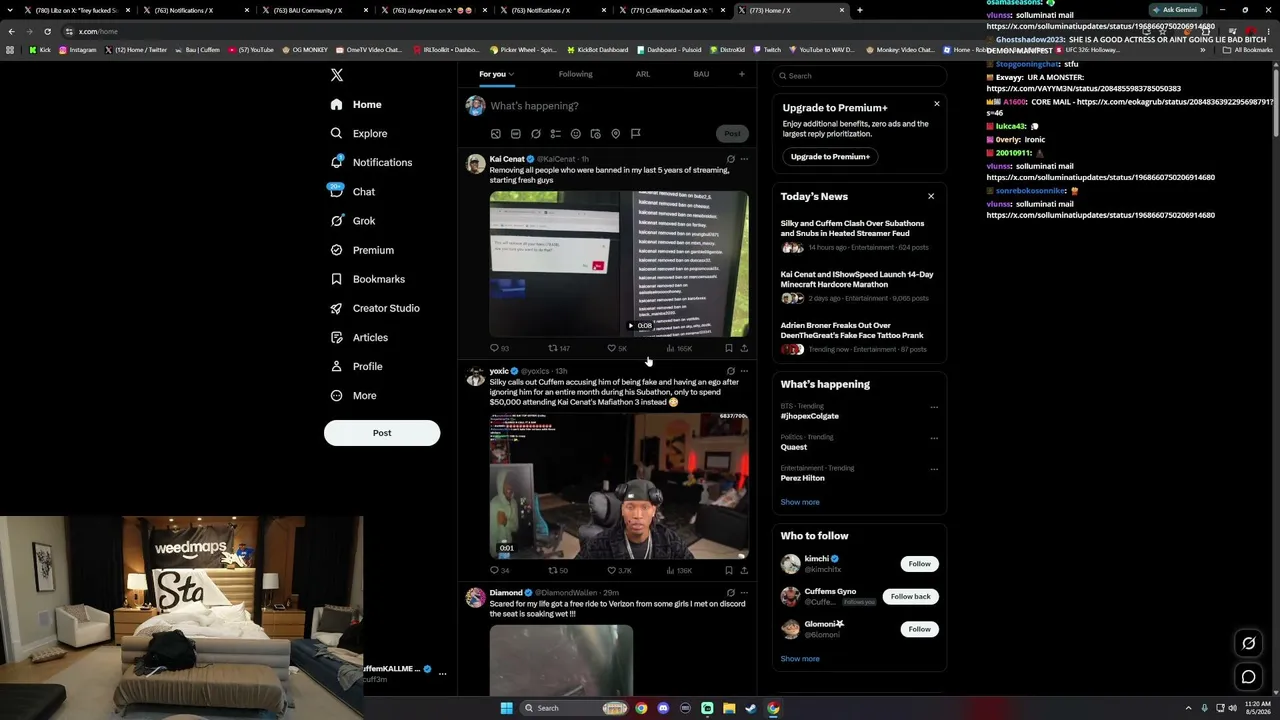The width and height of the screenshot is (1280, 720).
Task: Bookmark yoxic's post
Action: coord(728,570)
